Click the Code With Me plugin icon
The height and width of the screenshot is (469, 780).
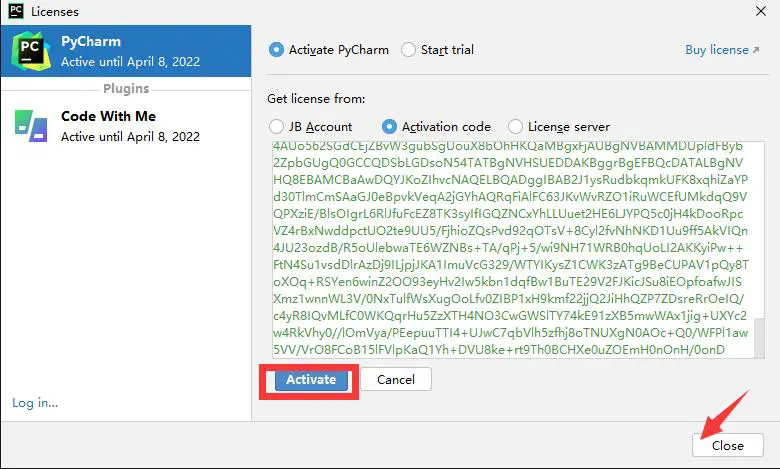30,123
